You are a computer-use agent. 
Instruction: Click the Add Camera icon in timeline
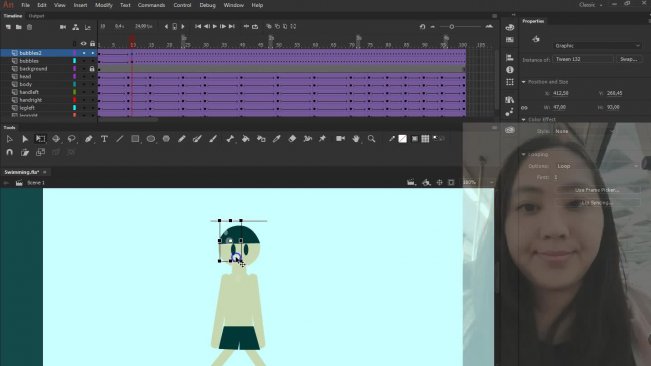[63, 27]
